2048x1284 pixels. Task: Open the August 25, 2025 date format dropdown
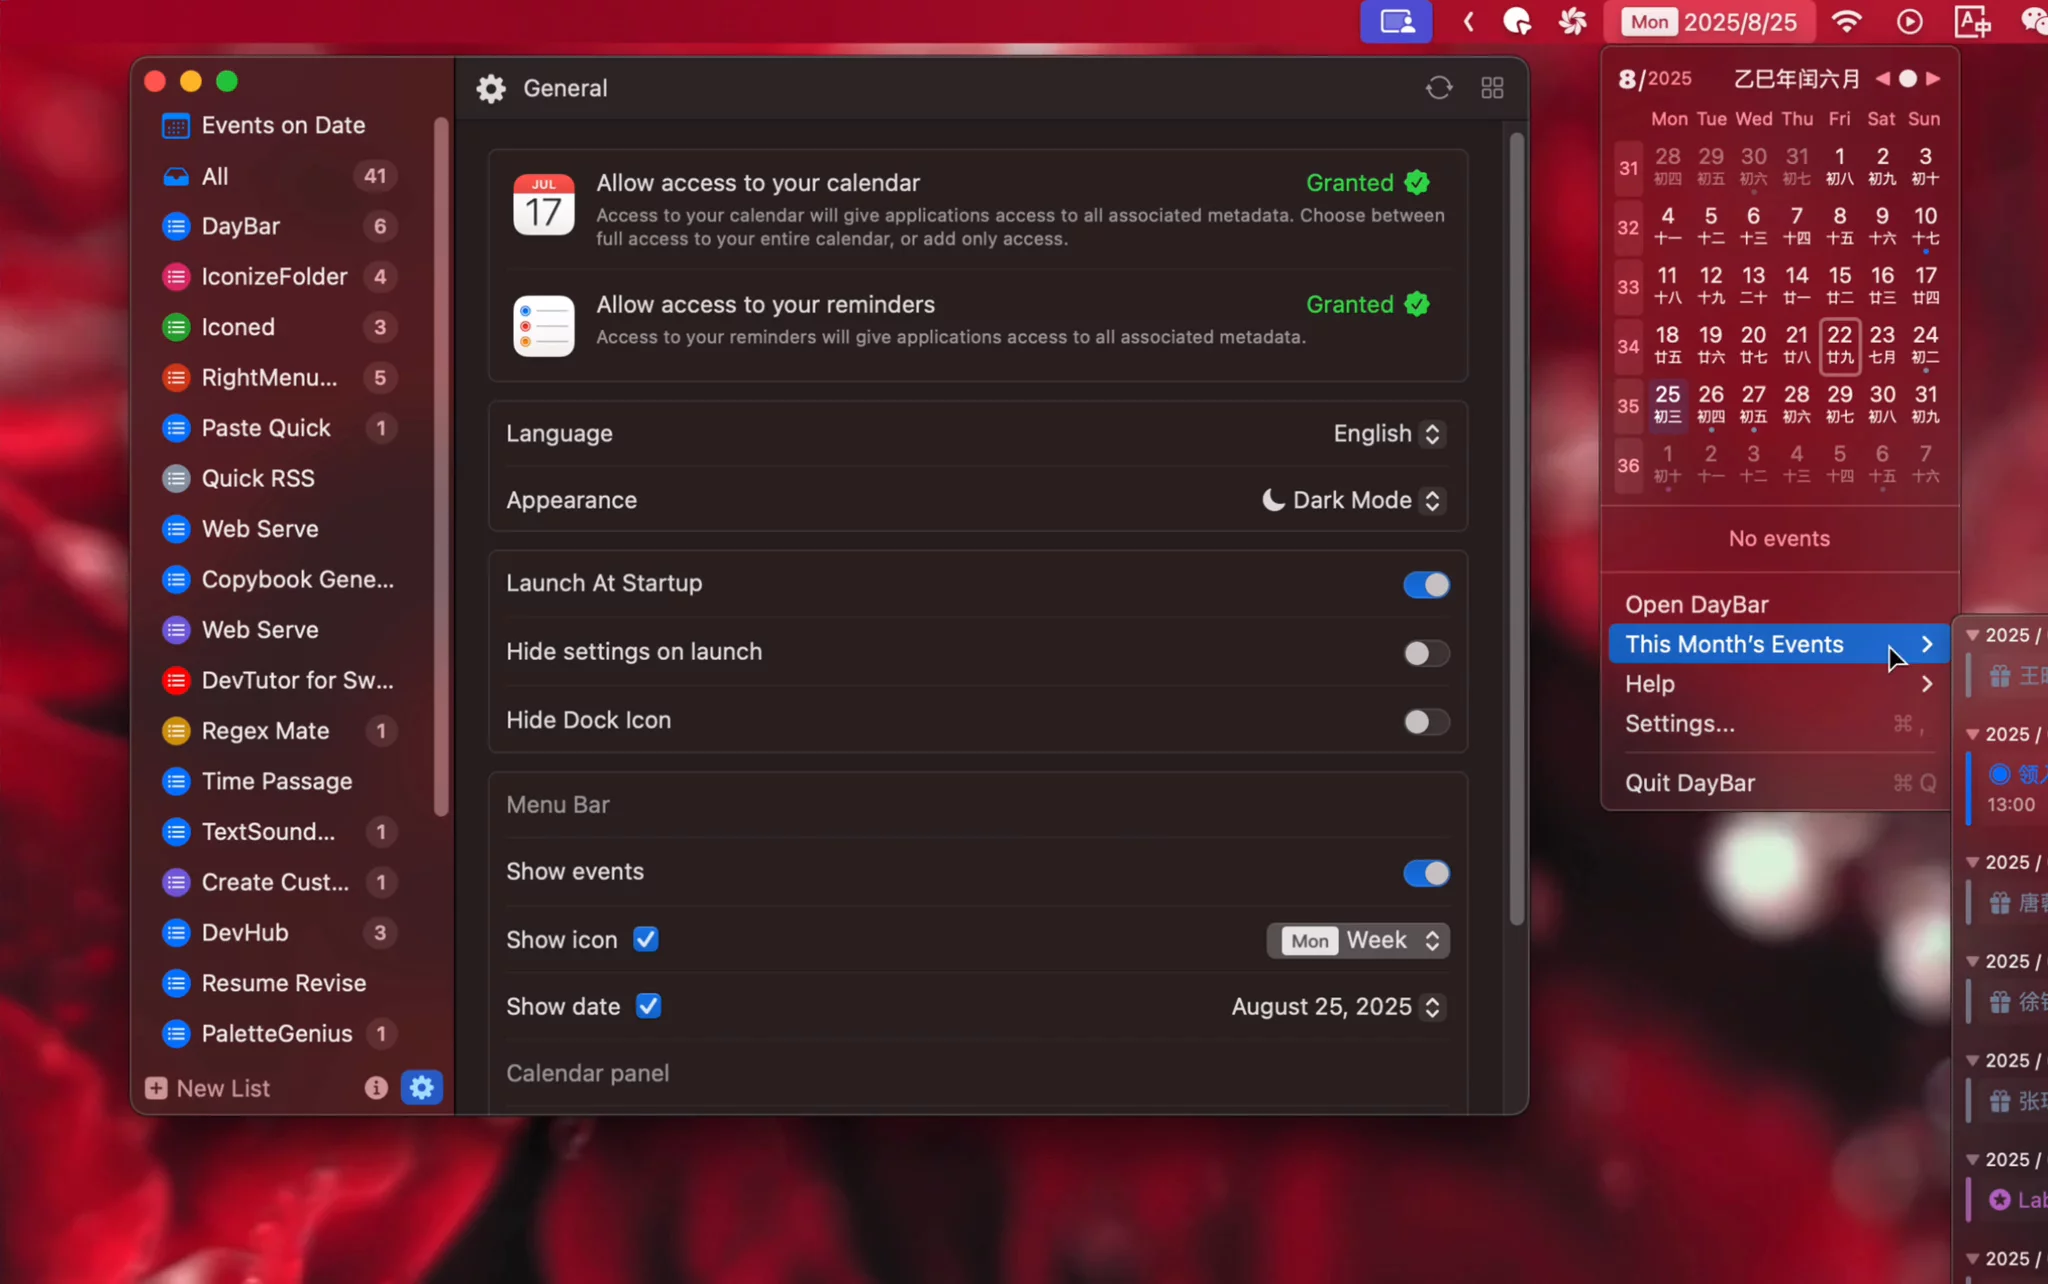tap(1338, 1006)
